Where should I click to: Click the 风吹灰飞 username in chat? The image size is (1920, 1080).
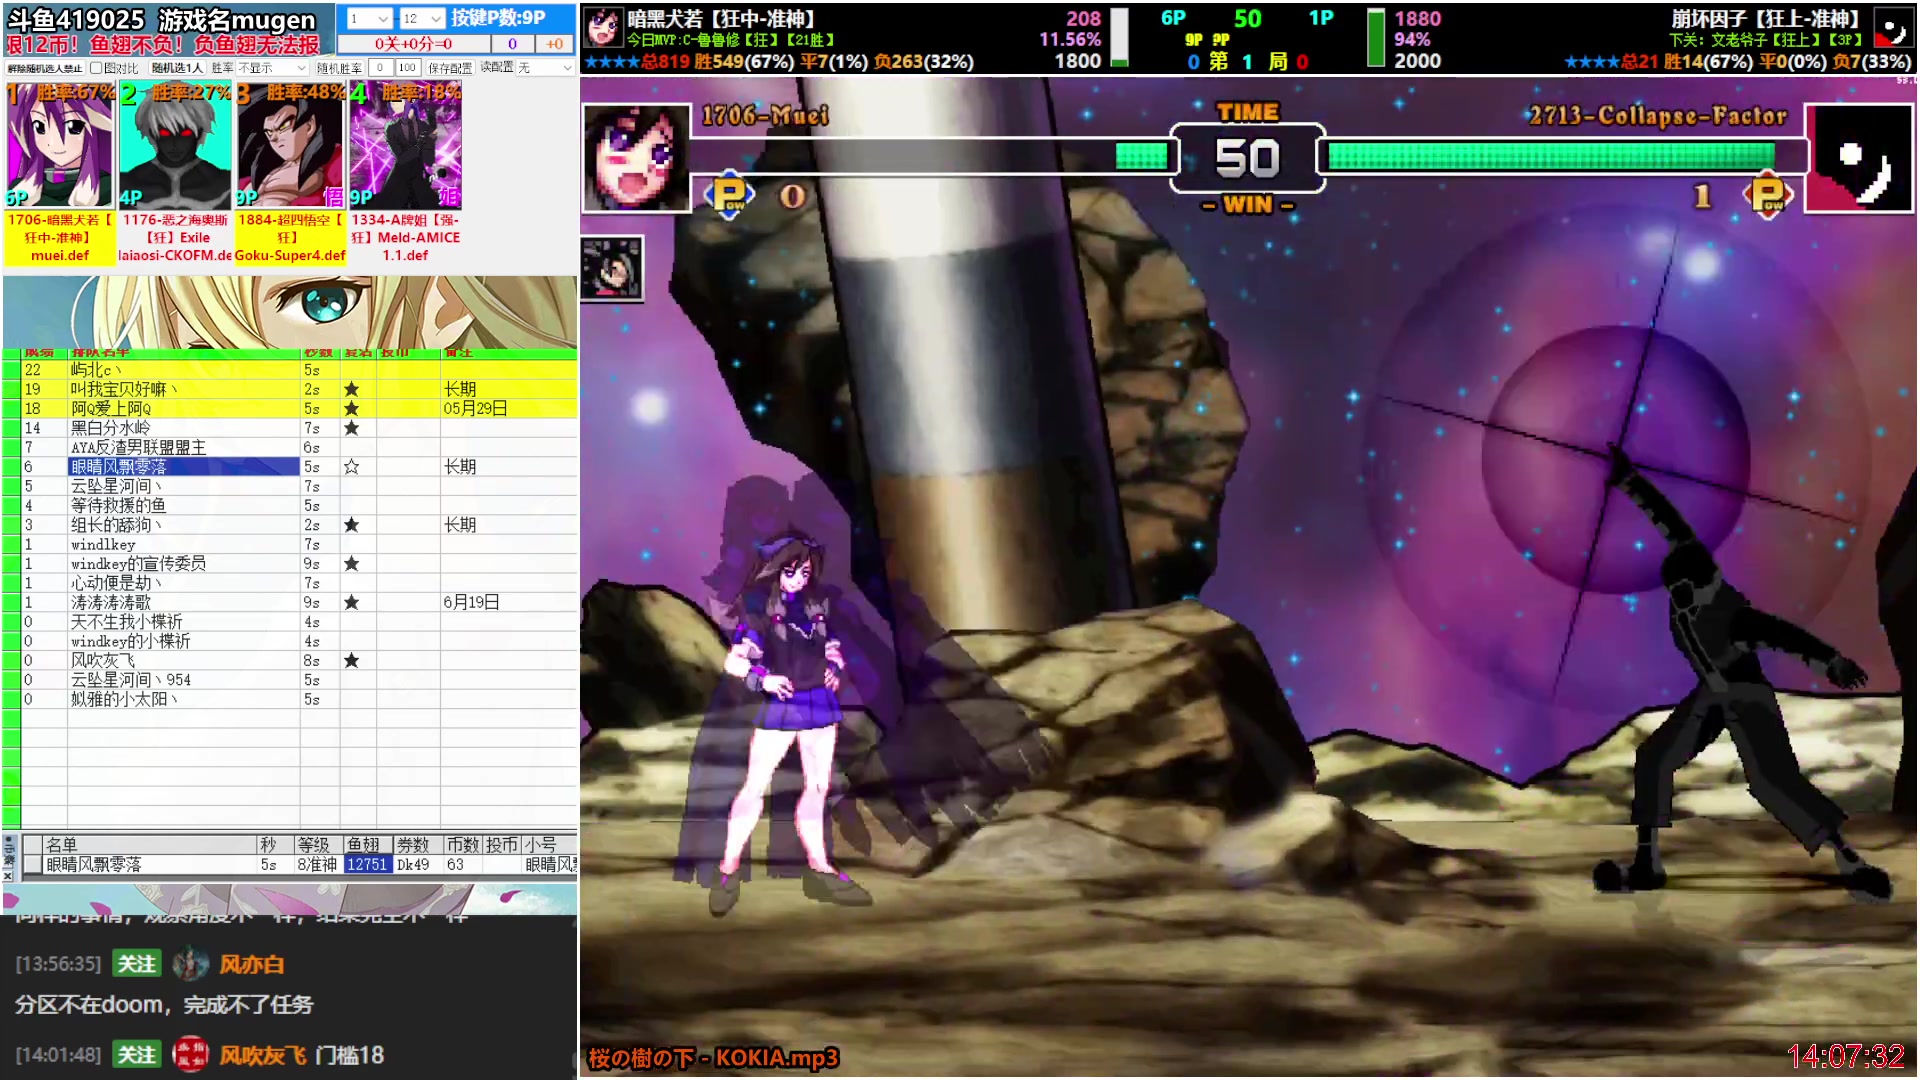(x=263, y=1055)
